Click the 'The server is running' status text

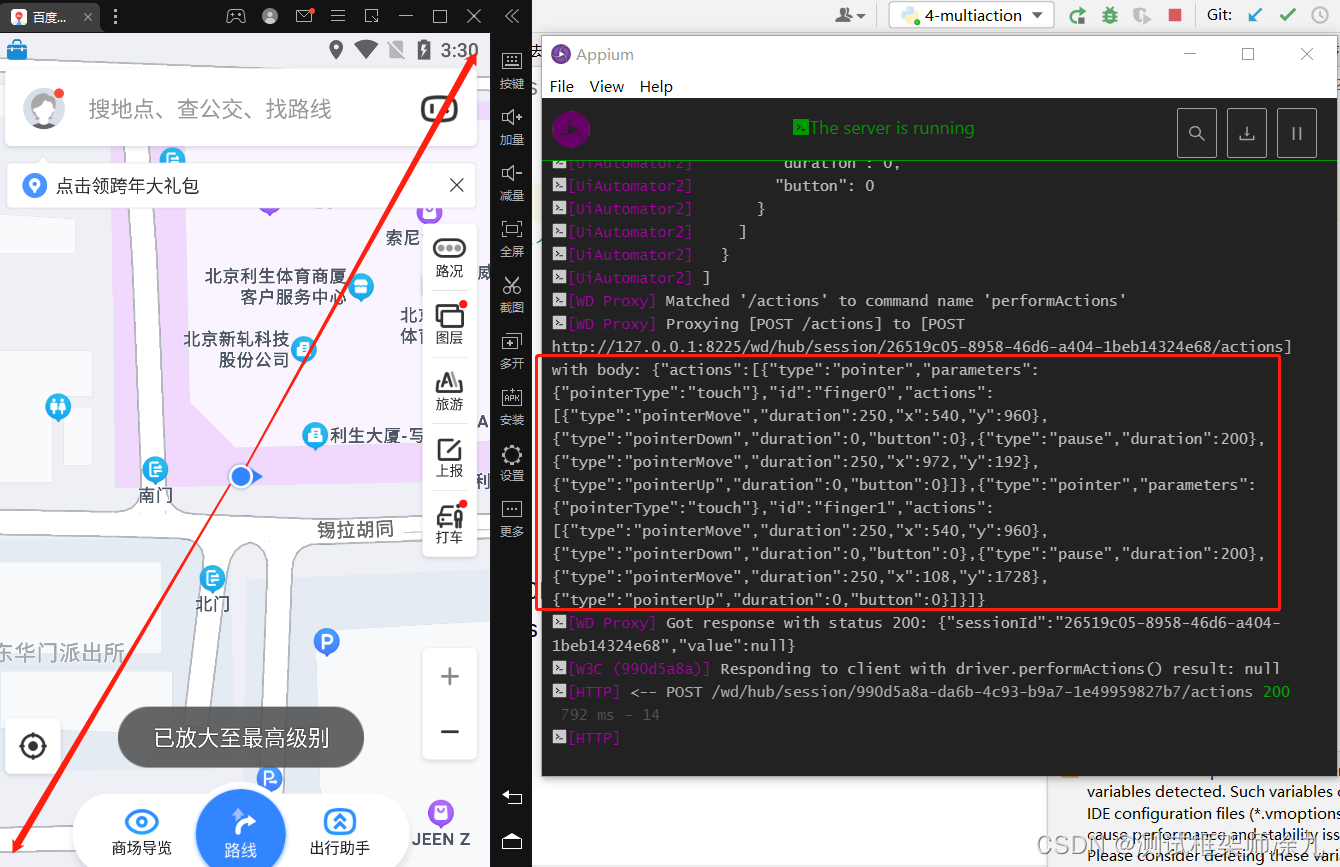coord(891,128)
